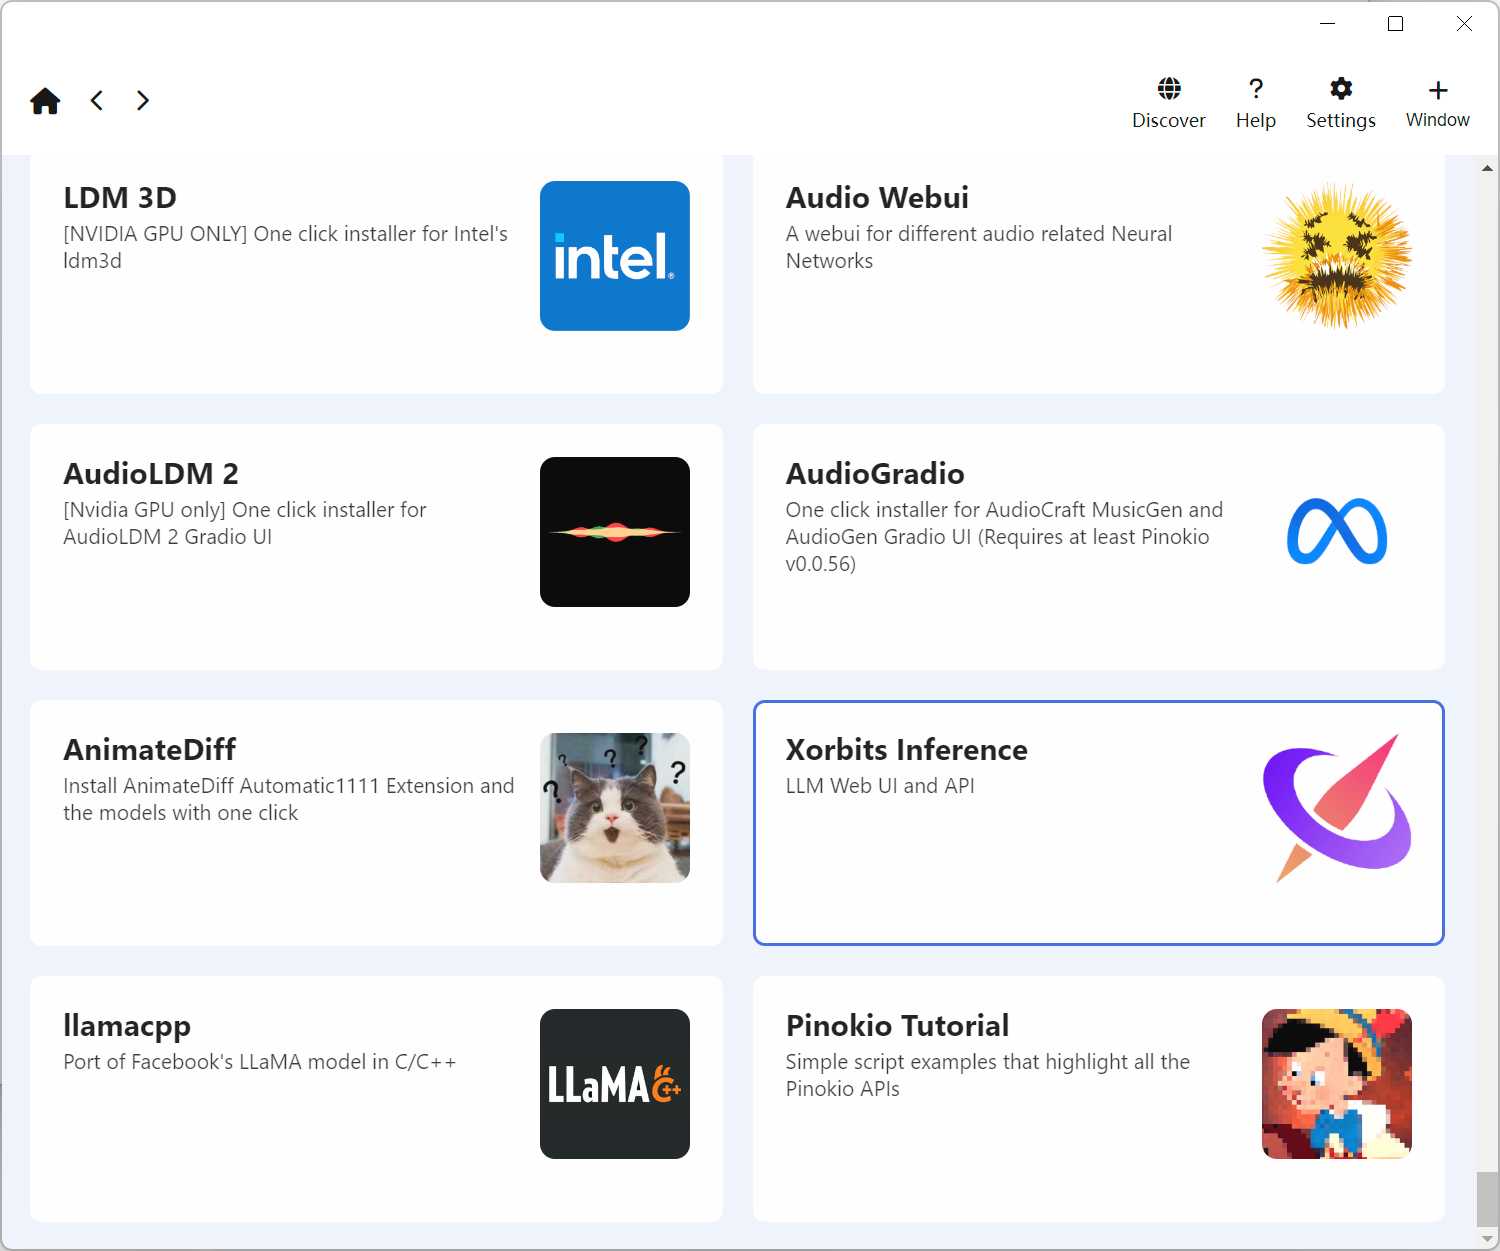
Task: Open the Audio Webui title
Action: tap(877, 198)
